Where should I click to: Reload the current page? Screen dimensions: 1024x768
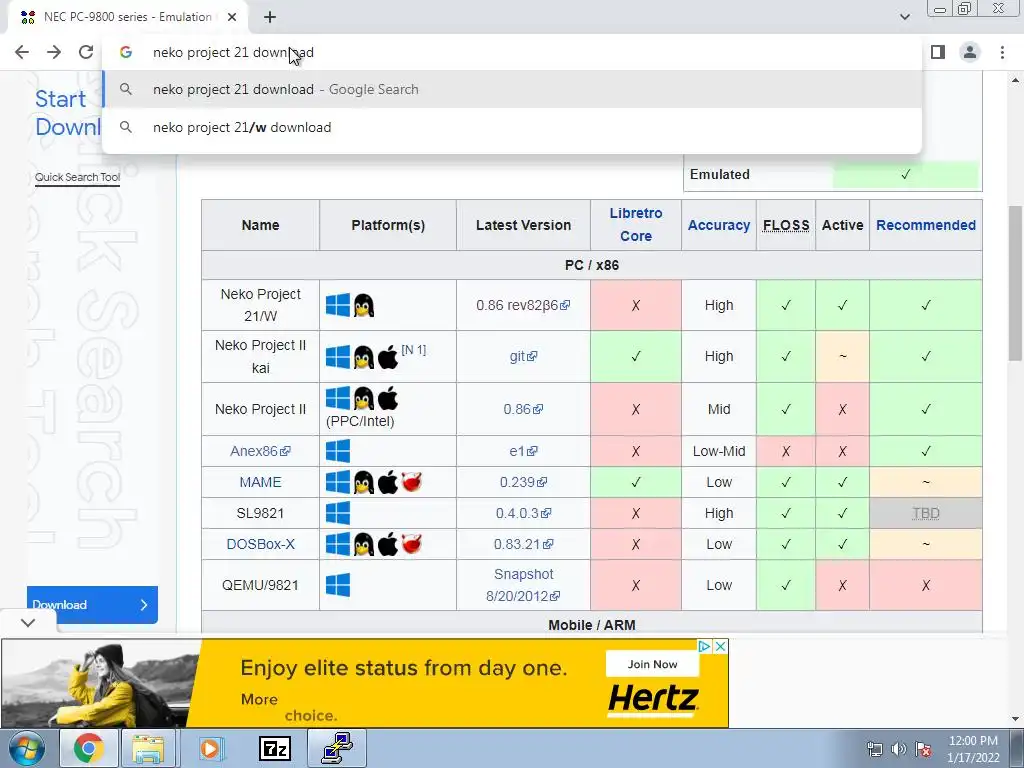point(86,52)
